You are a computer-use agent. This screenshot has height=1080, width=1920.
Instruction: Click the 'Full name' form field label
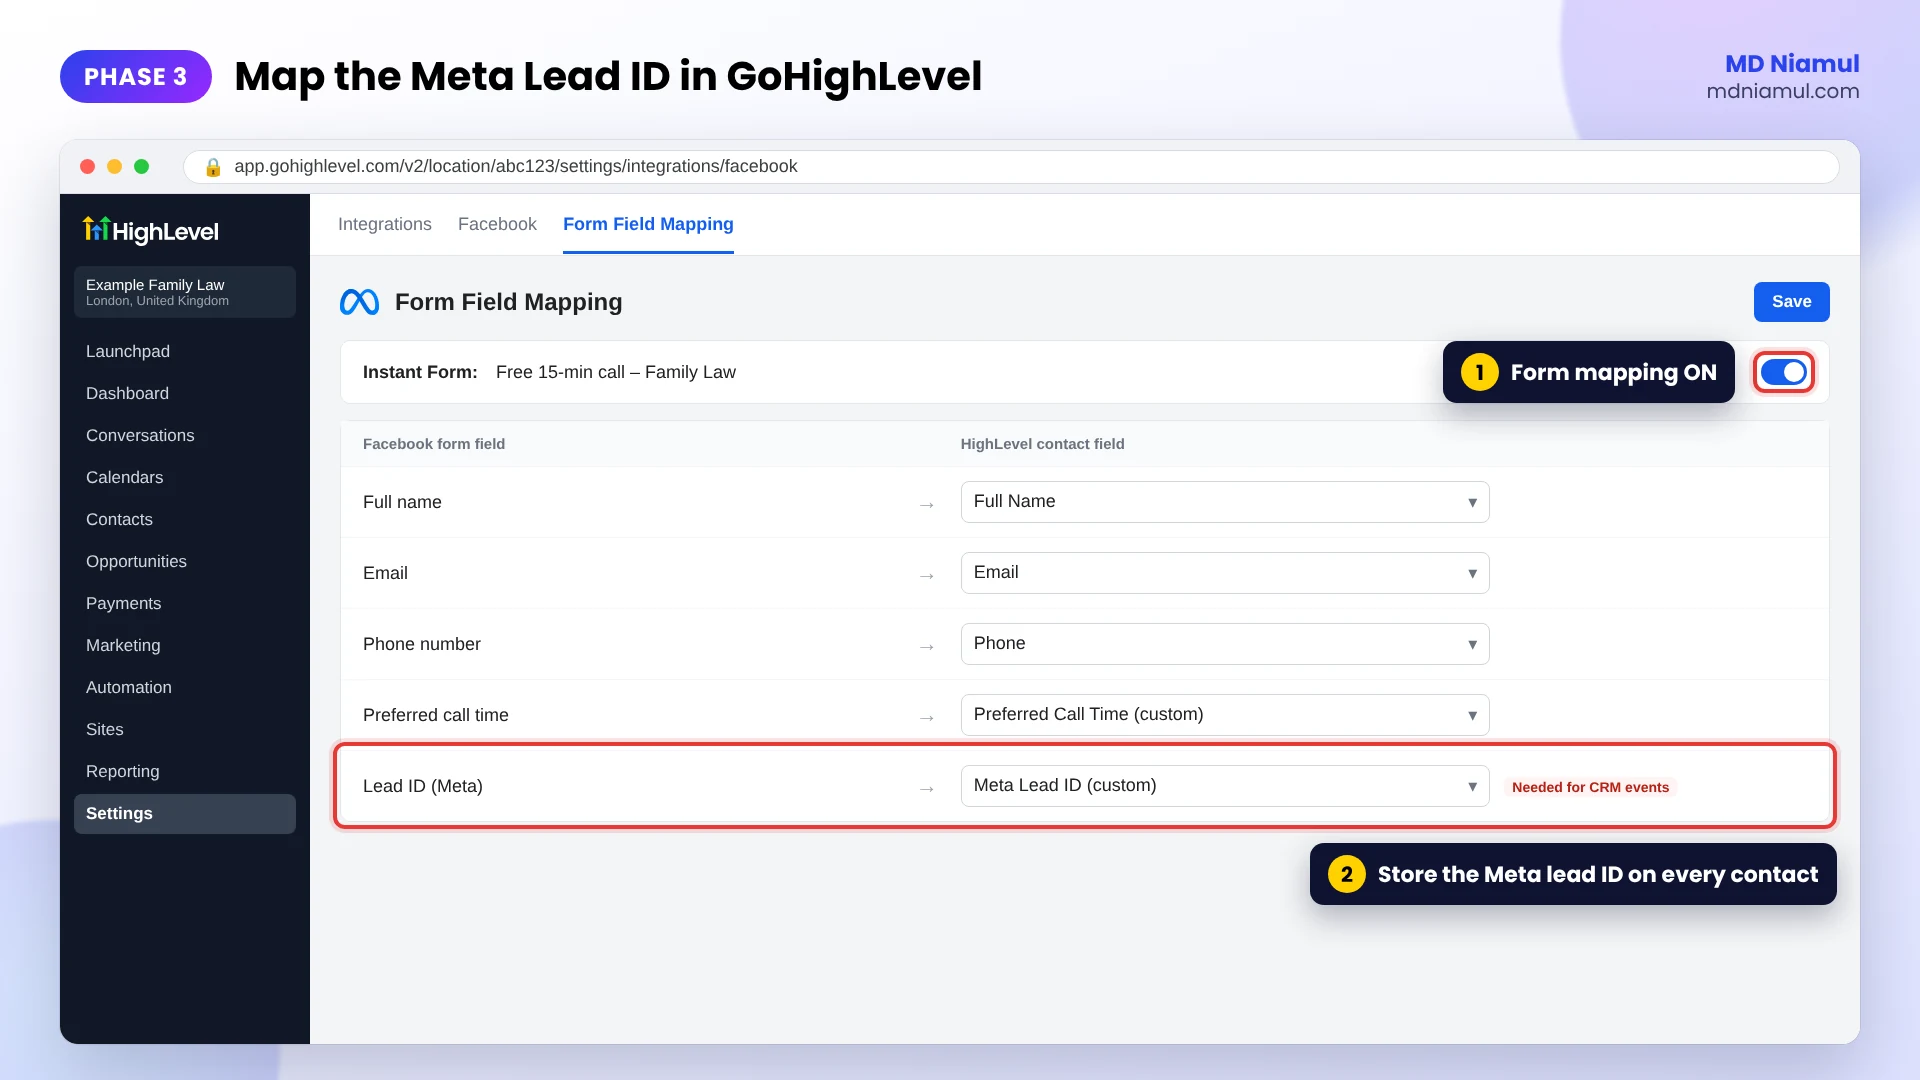coord(402,502)
